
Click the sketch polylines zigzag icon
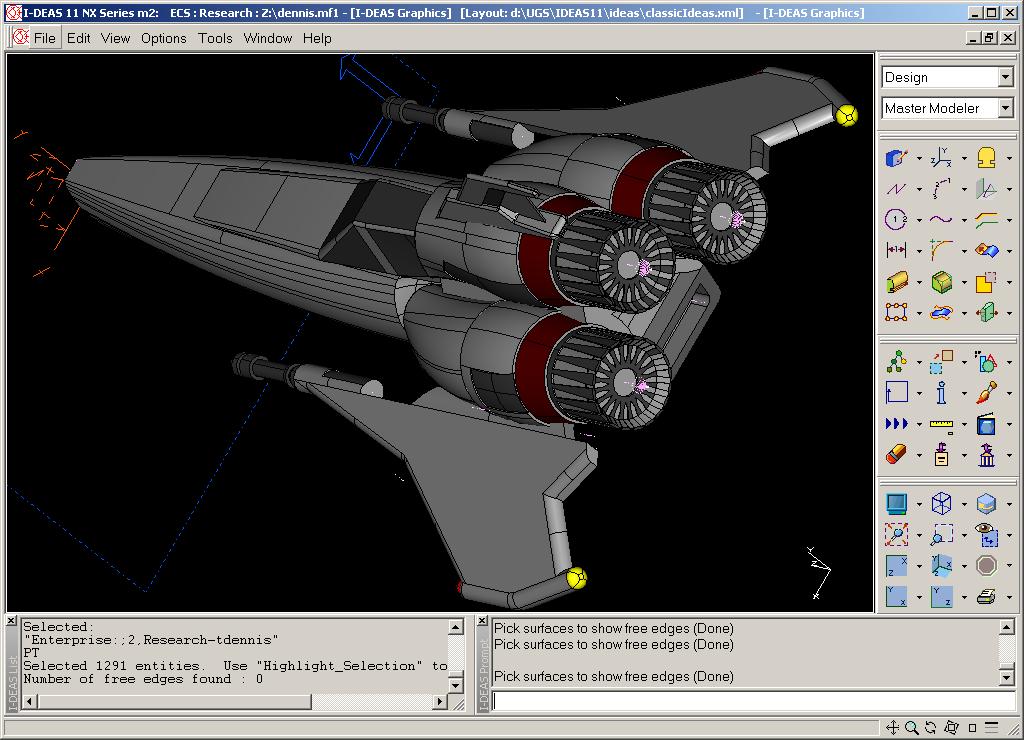[x=896, y=188]
